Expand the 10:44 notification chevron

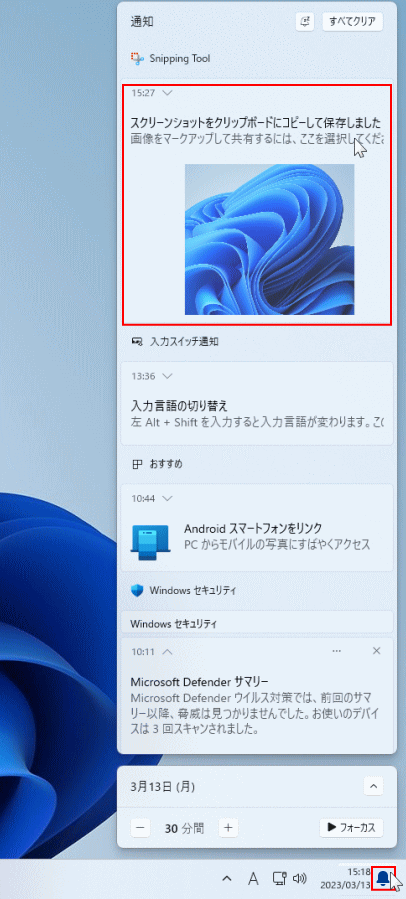pyautogui.click(x=167, y=498)
